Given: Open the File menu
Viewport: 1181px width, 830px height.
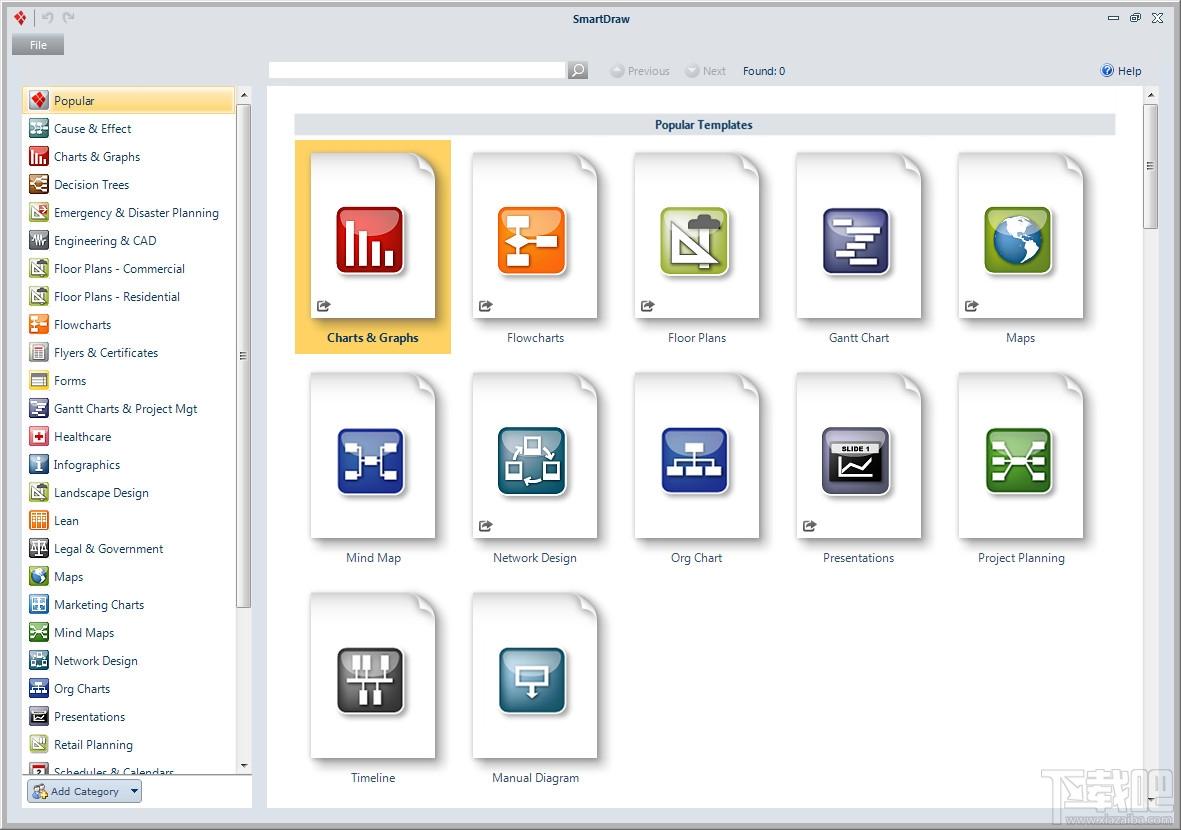Looking at the screenshot, I should (38, 45).
